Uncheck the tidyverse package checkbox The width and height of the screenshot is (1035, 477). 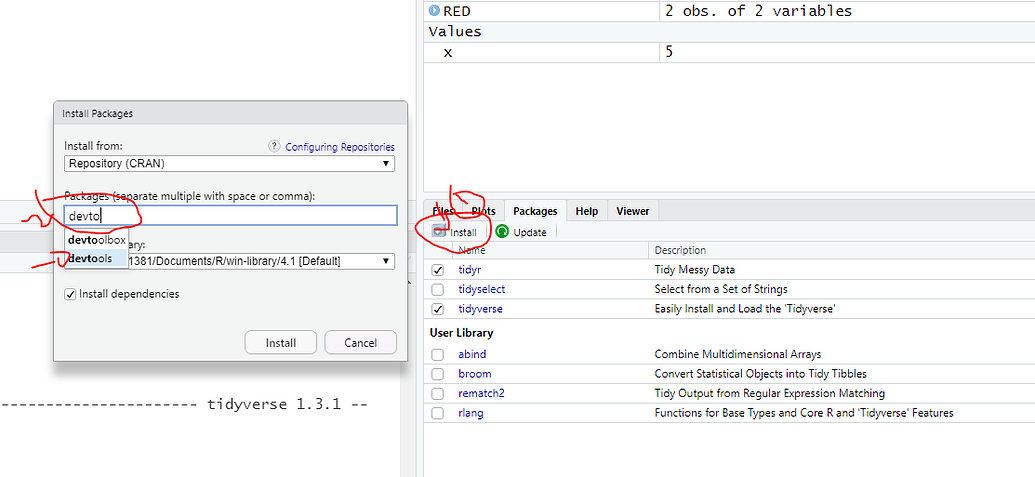[438, 309]
